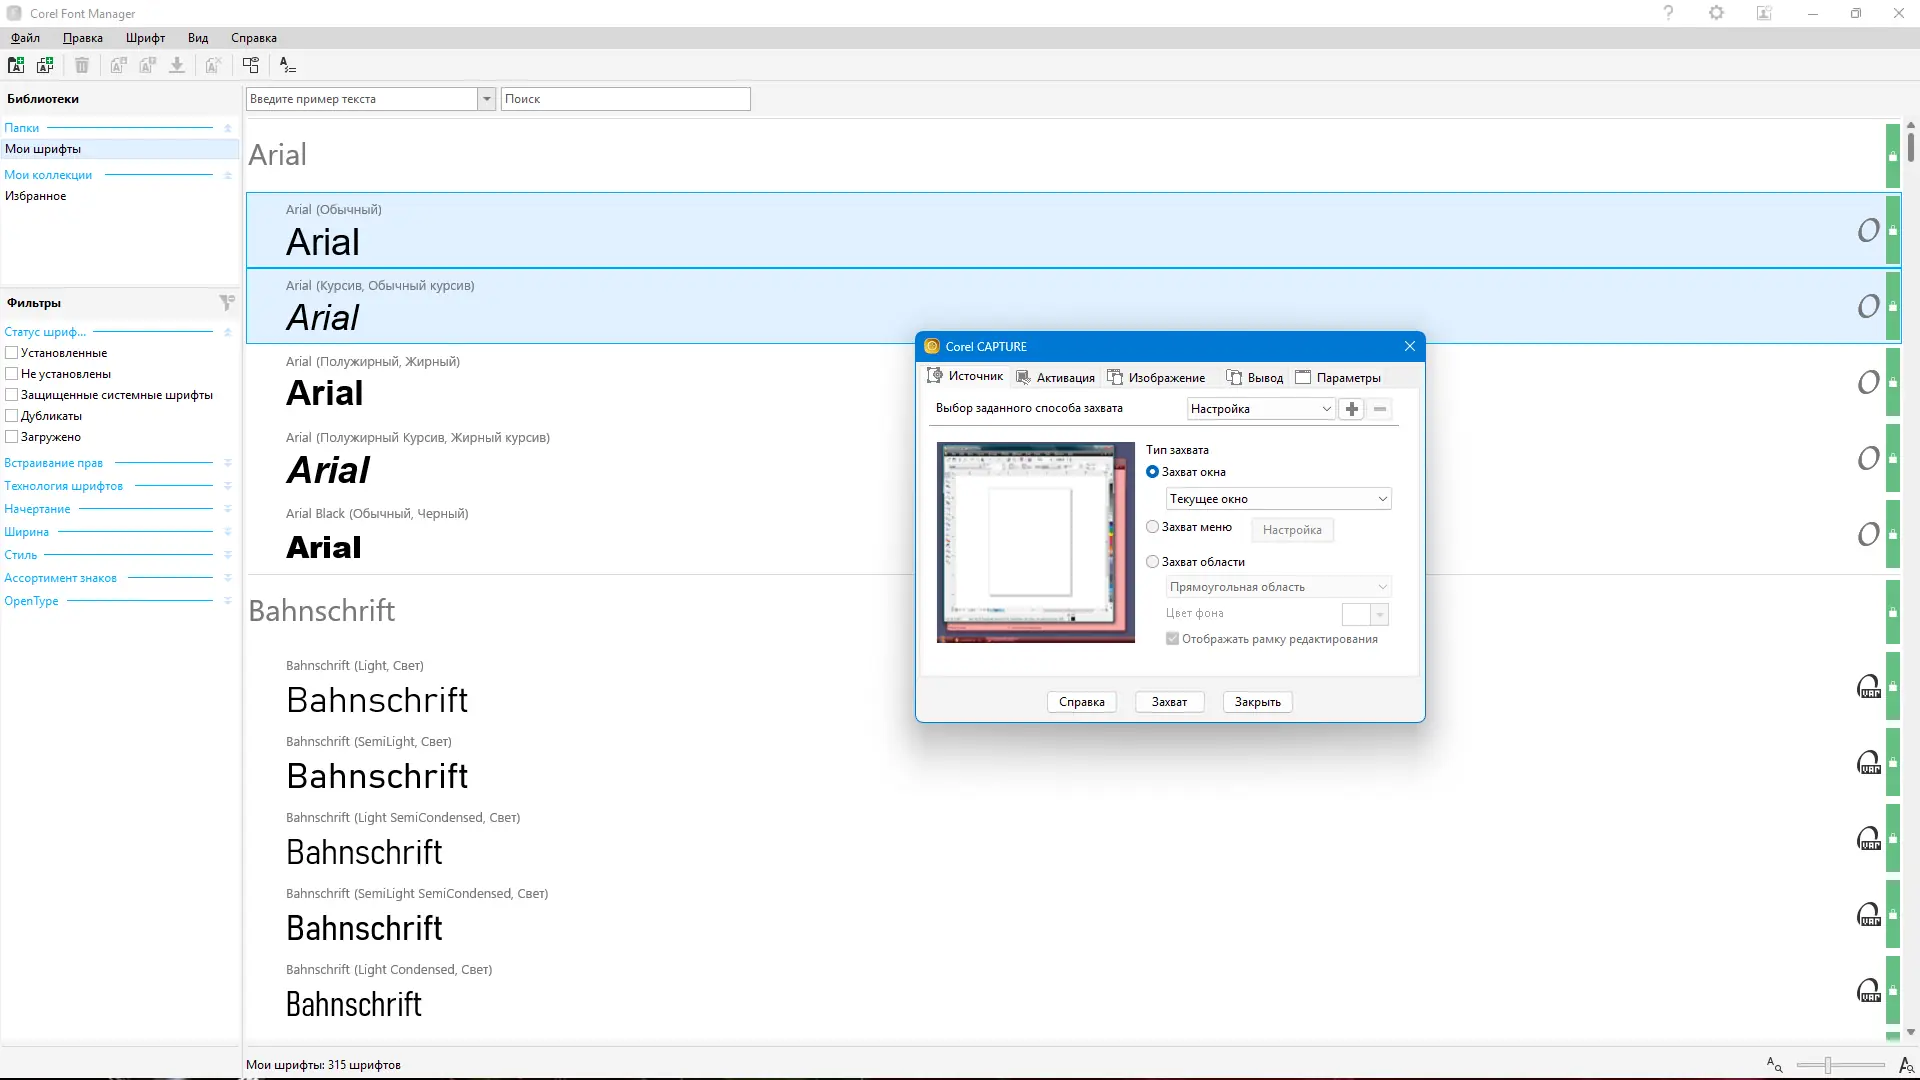Screen dimensions: 1920x1080
Task: Select the Захват области radio button
Action: tap(1153, 562)
